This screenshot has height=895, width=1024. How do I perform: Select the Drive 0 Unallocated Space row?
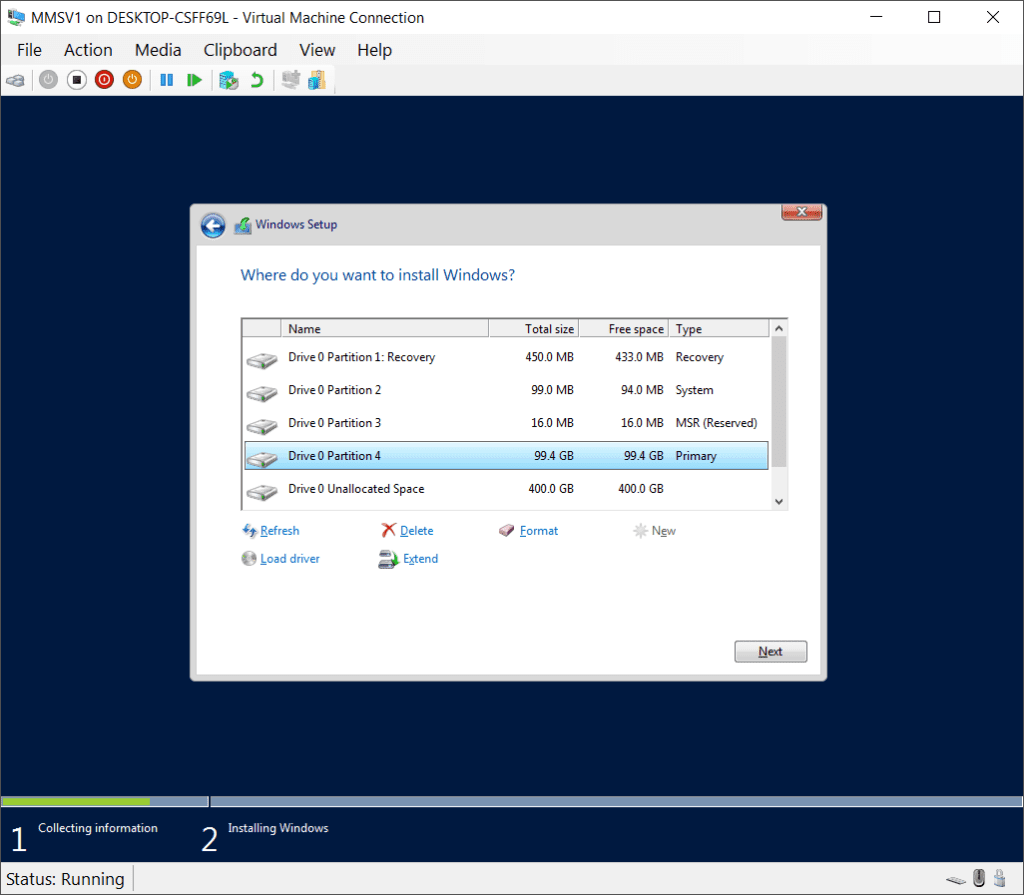tap(506, 489)
